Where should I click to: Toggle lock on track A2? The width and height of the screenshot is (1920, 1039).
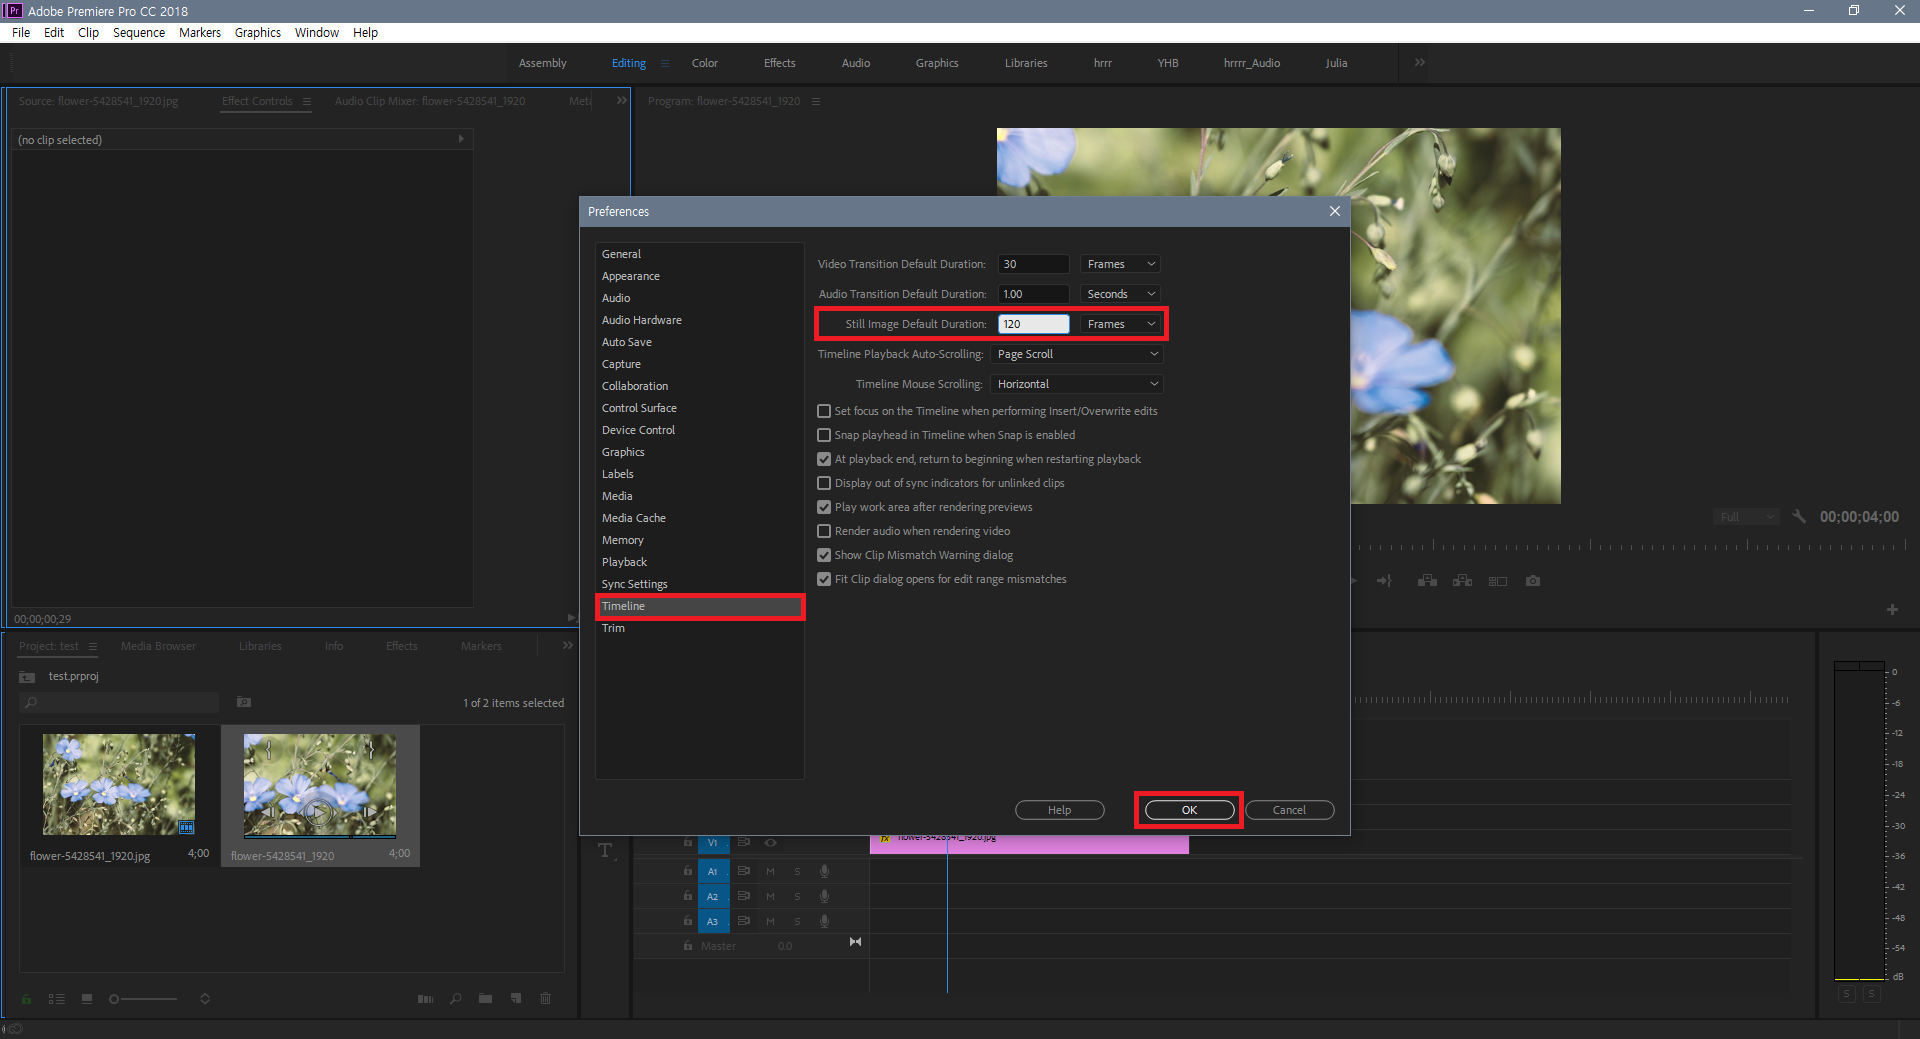[x=688, y=896]
